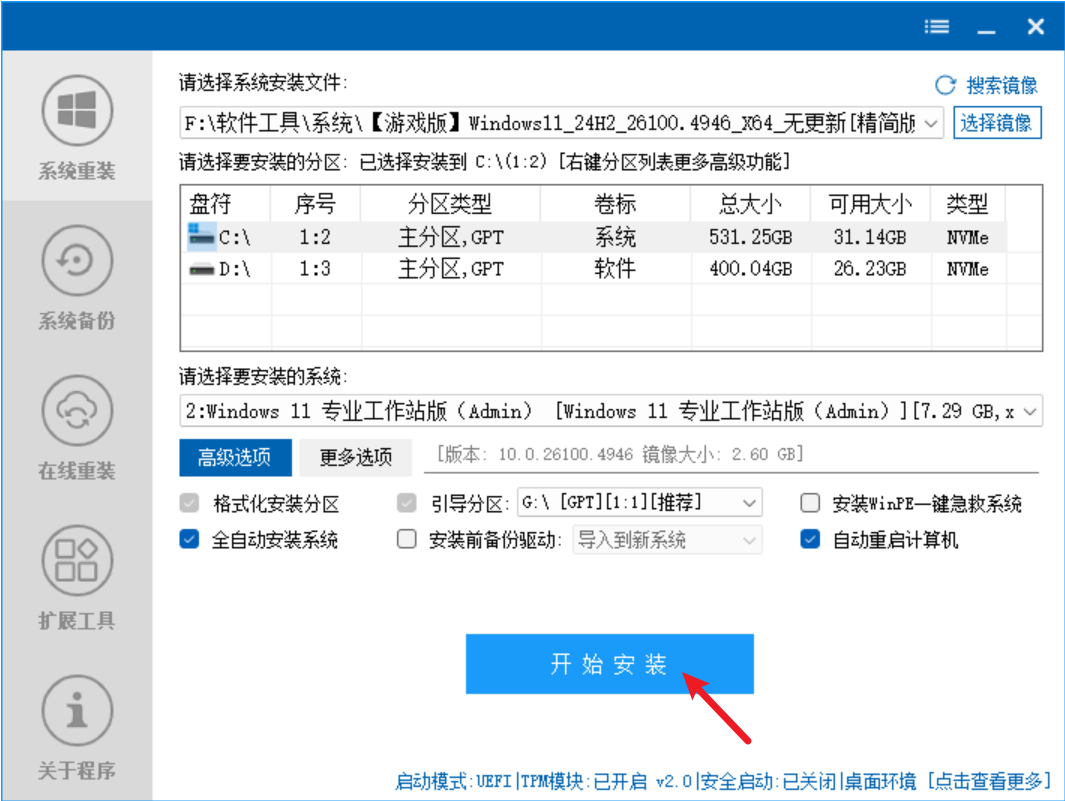Click the 31.14GB available size cell
The height and width of the screenshot is (801, 1065).
pos(870,237)
